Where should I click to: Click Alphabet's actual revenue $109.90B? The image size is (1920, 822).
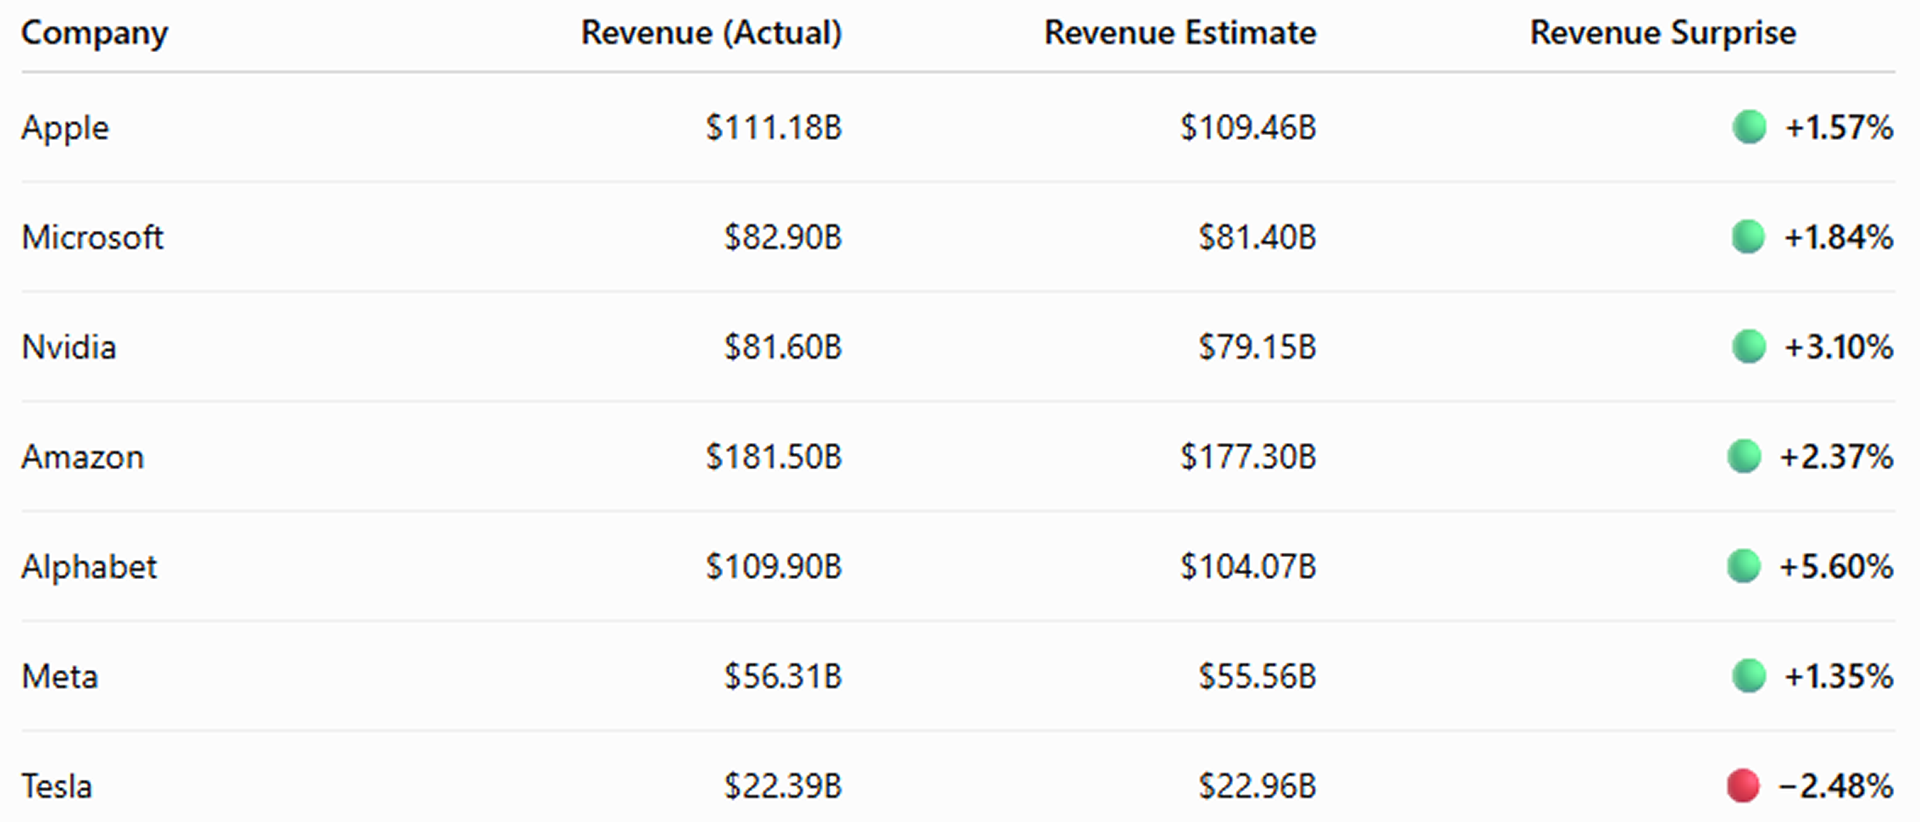tap(774, 567)
